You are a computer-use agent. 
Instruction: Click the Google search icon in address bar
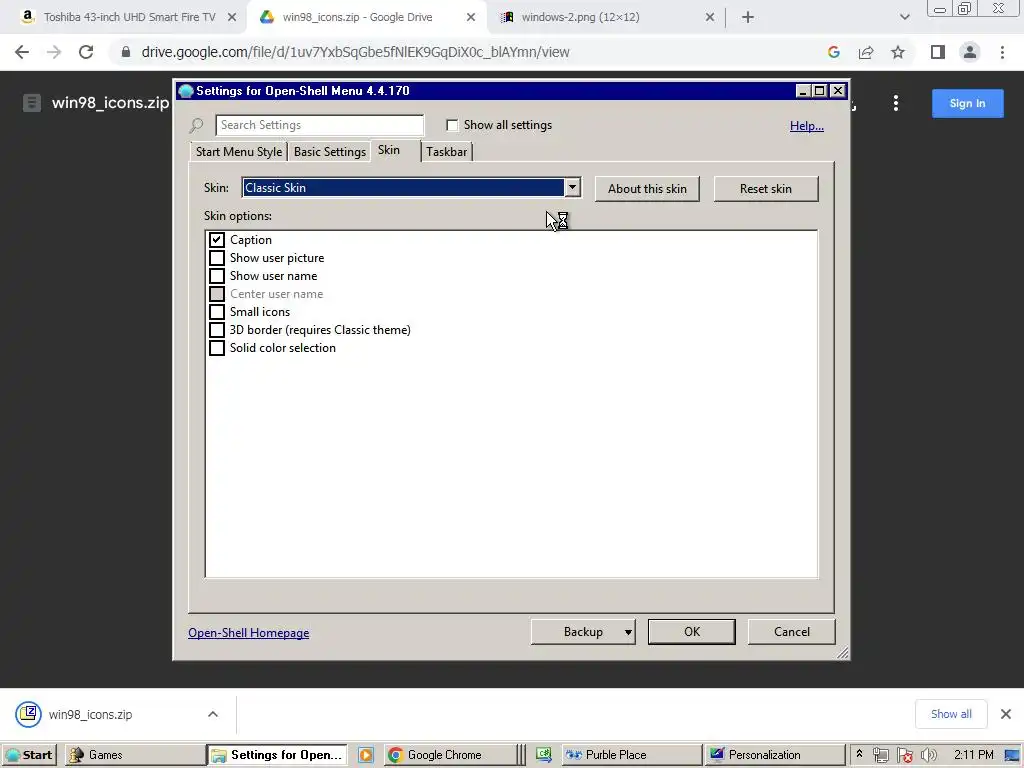tap(833, 52)
